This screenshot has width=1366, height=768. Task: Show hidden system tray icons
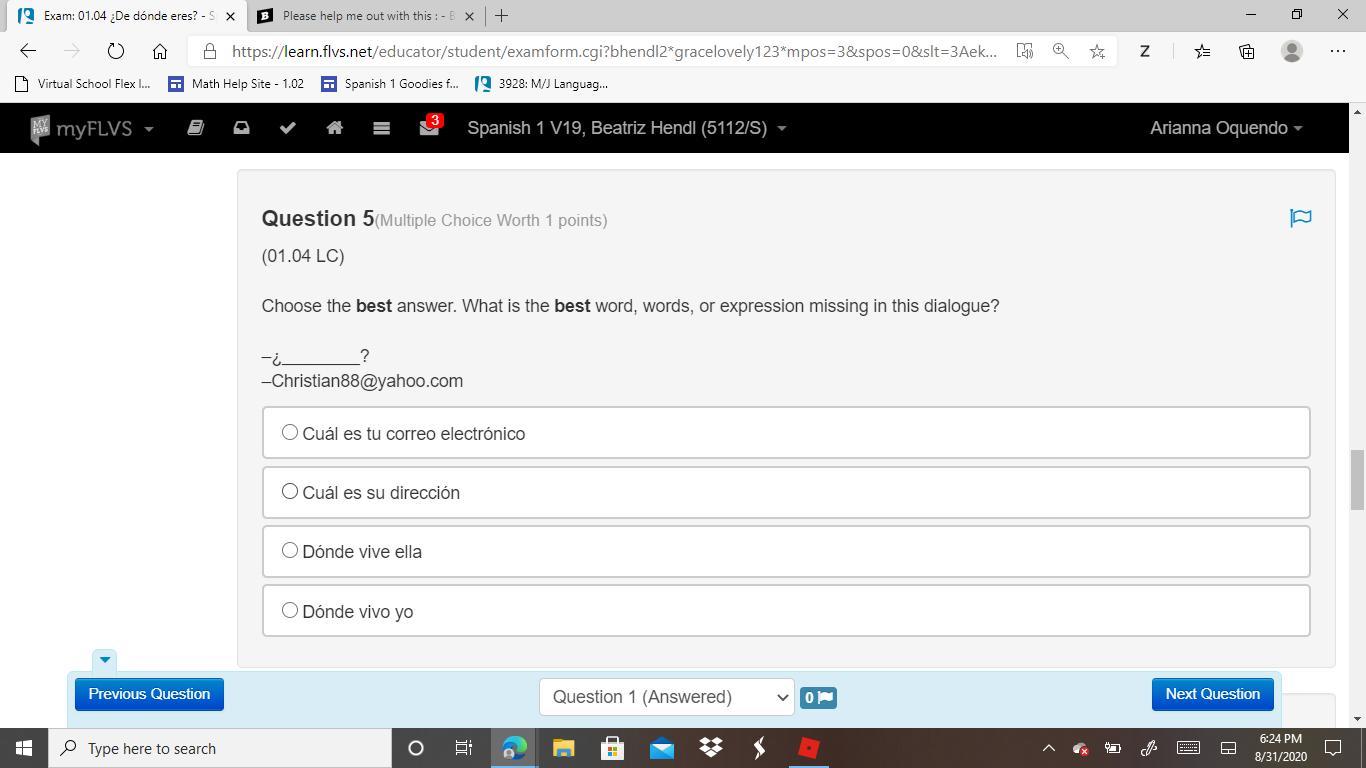[x=1048, y=748]
